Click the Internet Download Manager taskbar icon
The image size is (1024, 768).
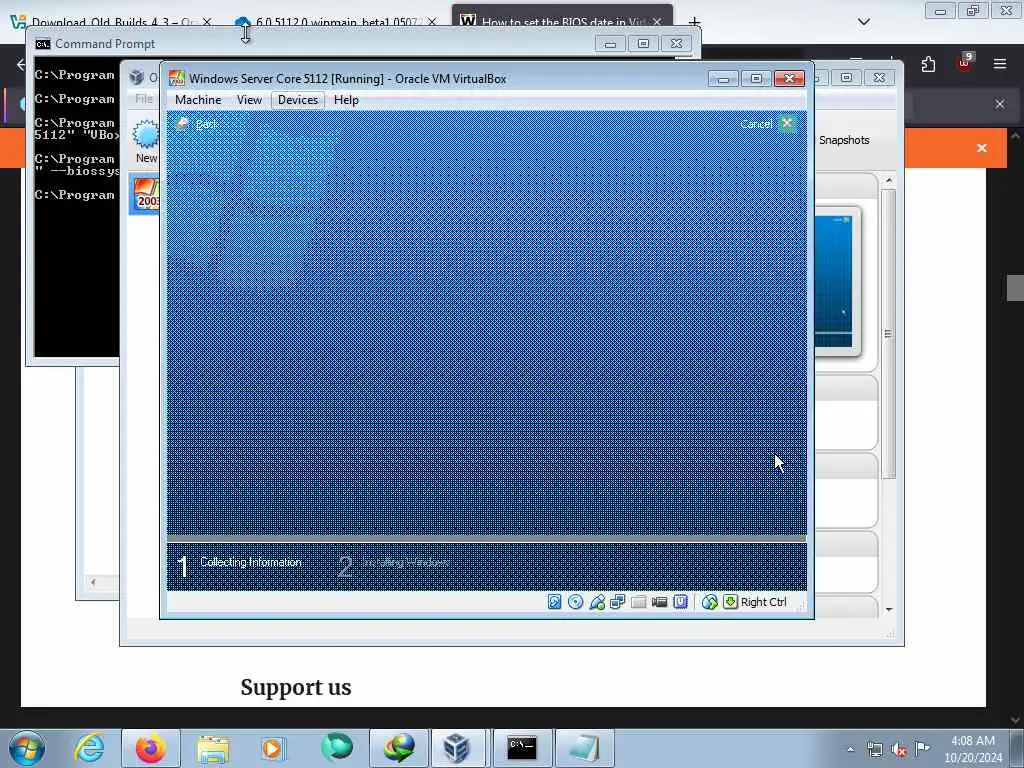point(398,748)
